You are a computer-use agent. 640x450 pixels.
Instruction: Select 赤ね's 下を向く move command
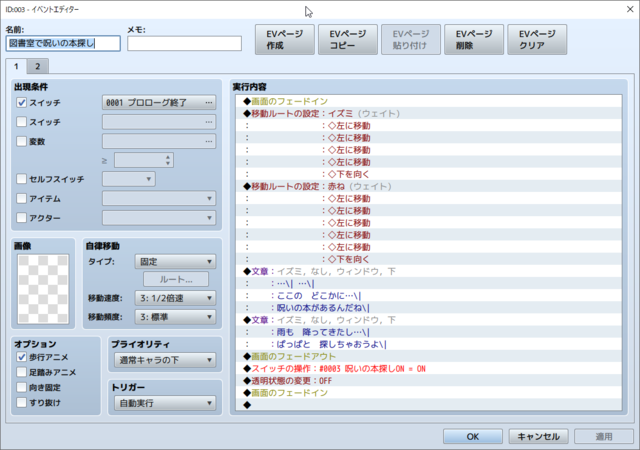pyautogui.click(x=429, y=259)
